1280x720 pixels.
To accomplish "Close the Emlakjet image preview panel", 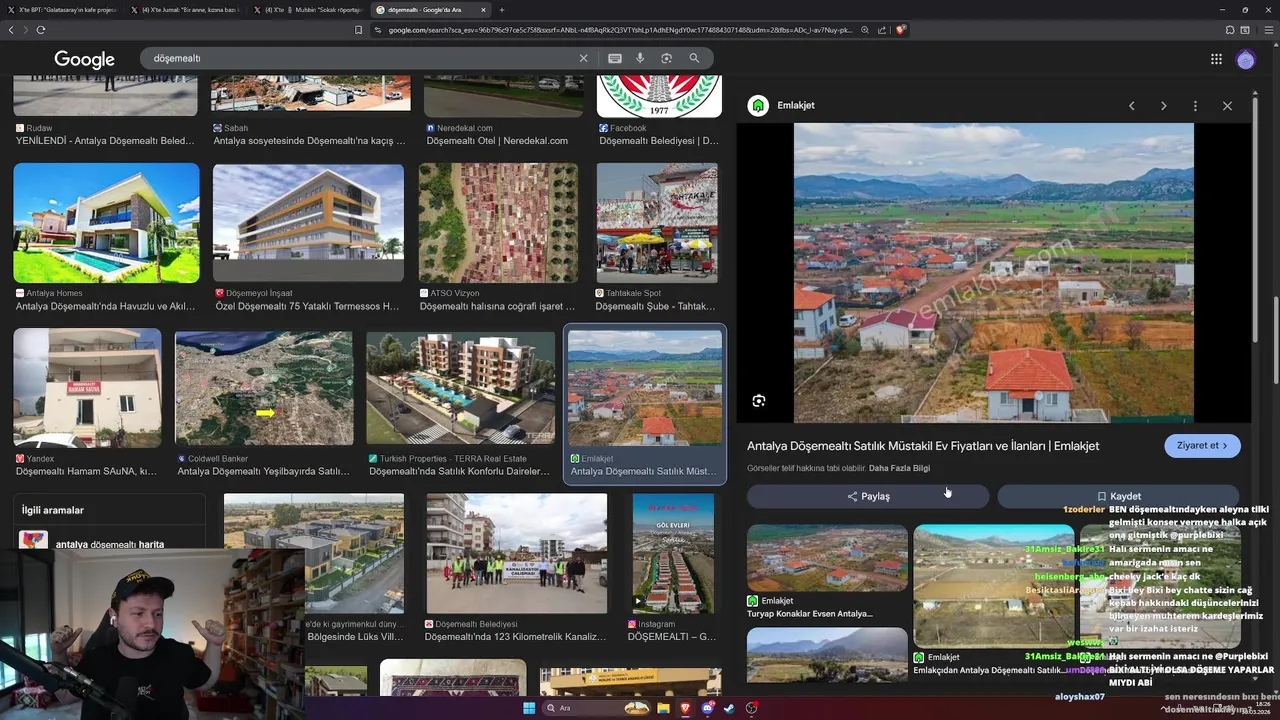I will [1227, 106].
